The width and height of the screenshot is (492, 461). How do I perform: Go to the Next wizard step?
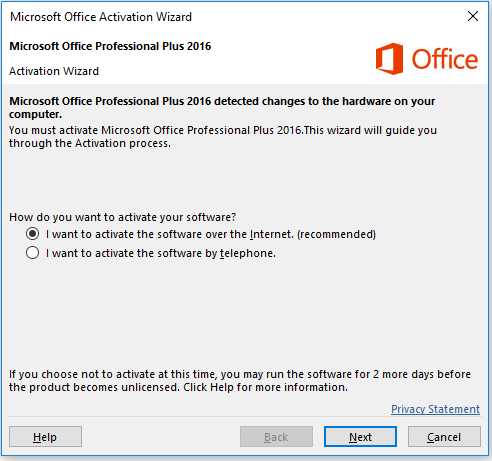pos(360,437)
